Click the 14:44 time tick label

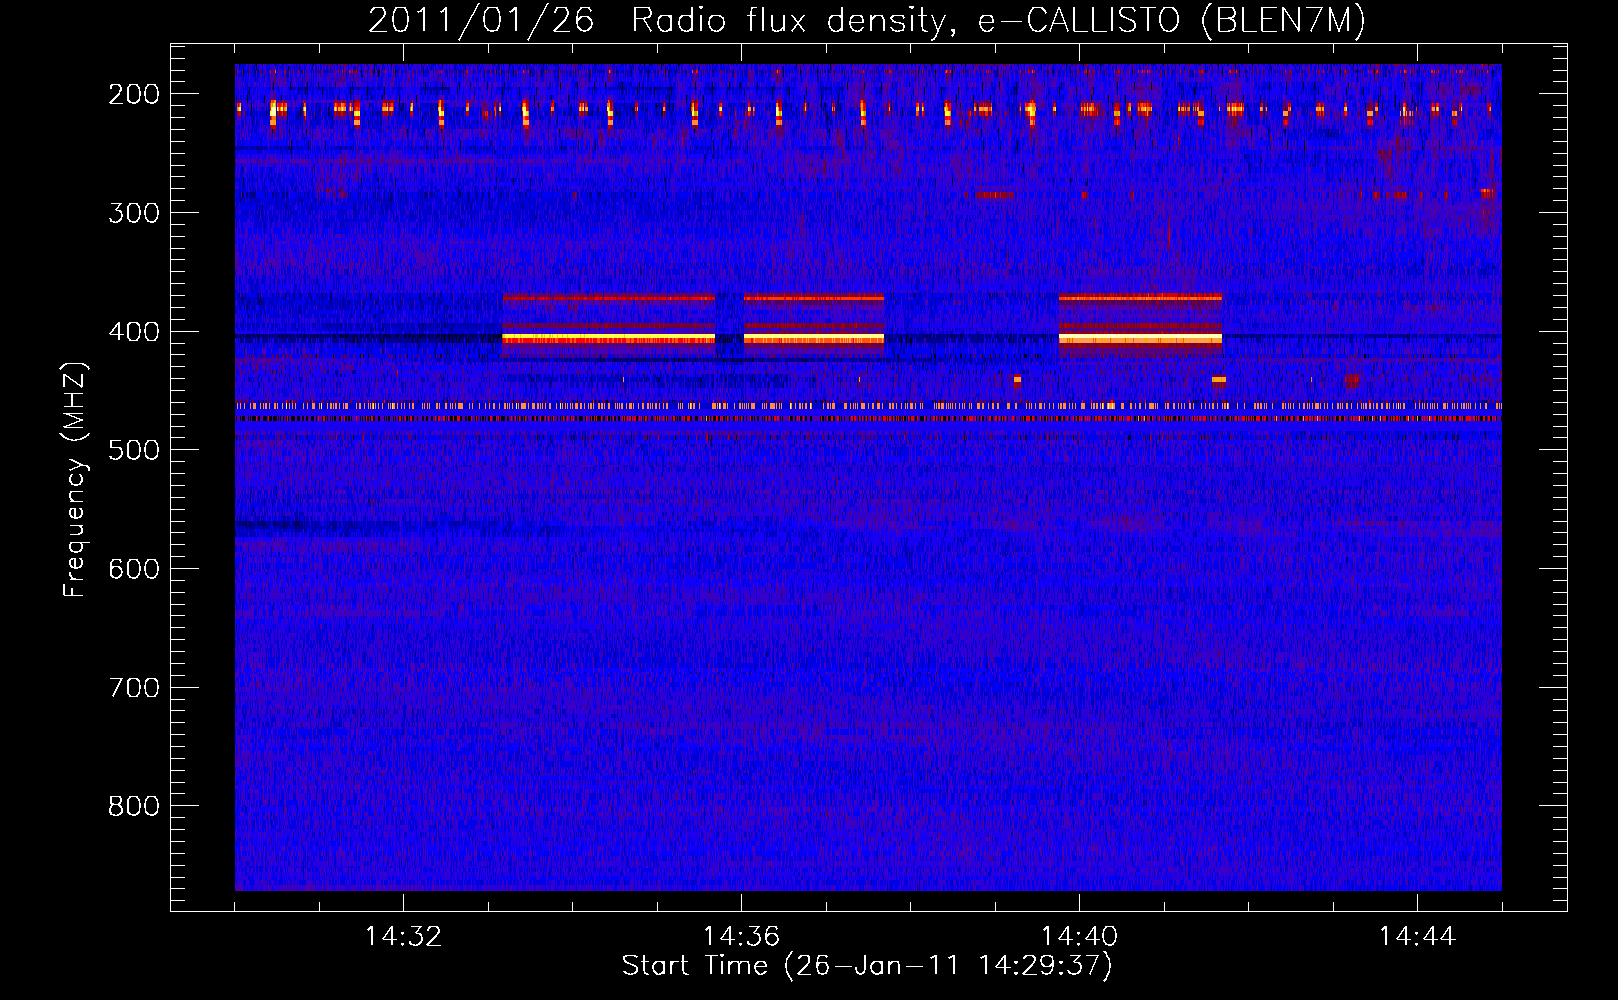[1417, 937]
